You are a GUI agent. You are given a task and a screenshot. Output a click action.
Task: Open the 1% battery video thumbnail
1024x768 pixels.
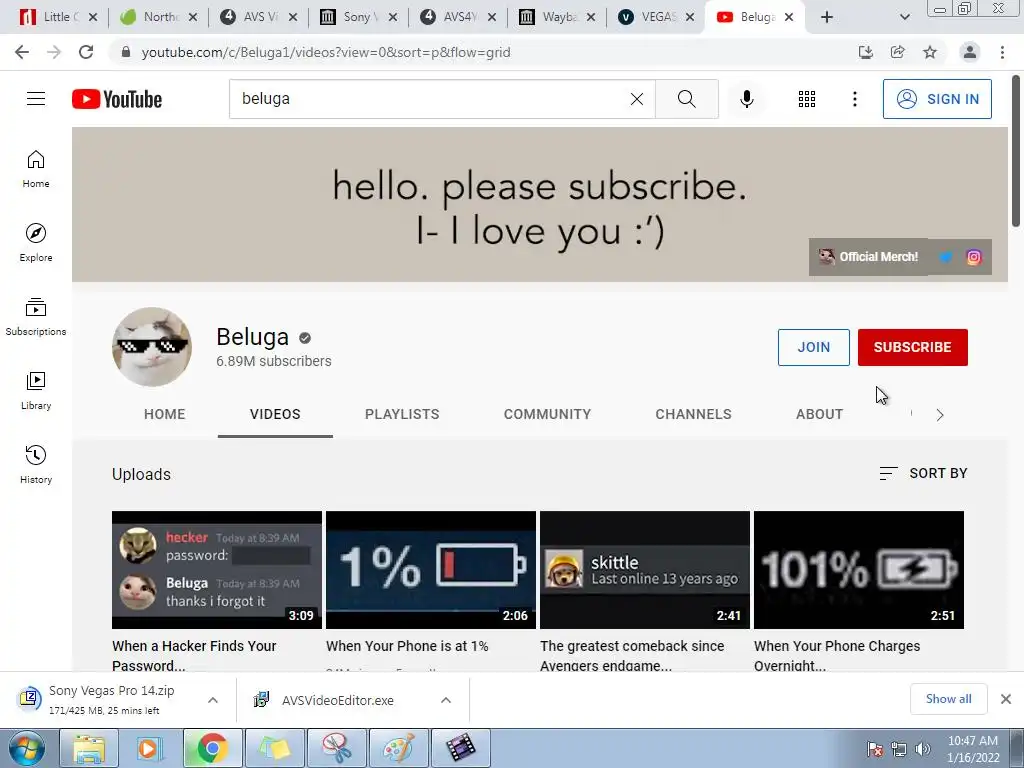coord(430,570)
